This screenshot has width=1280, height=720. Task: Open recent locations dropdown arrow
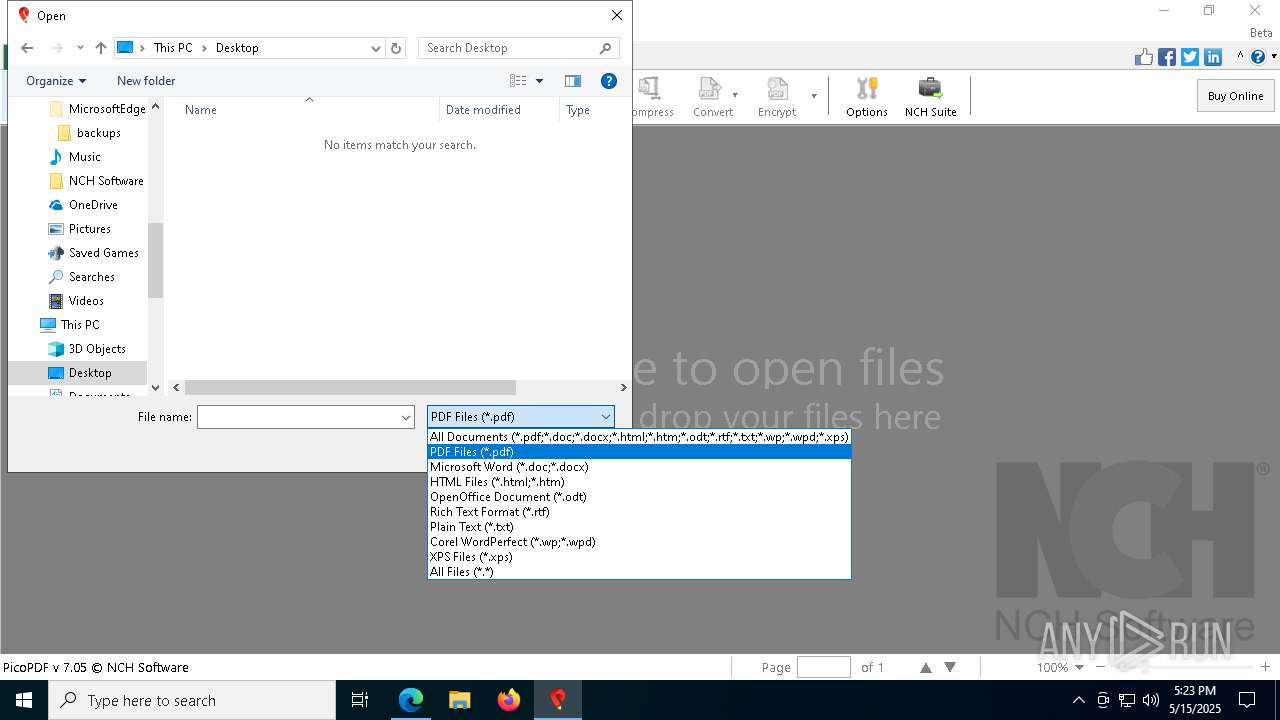pos(80,48)
